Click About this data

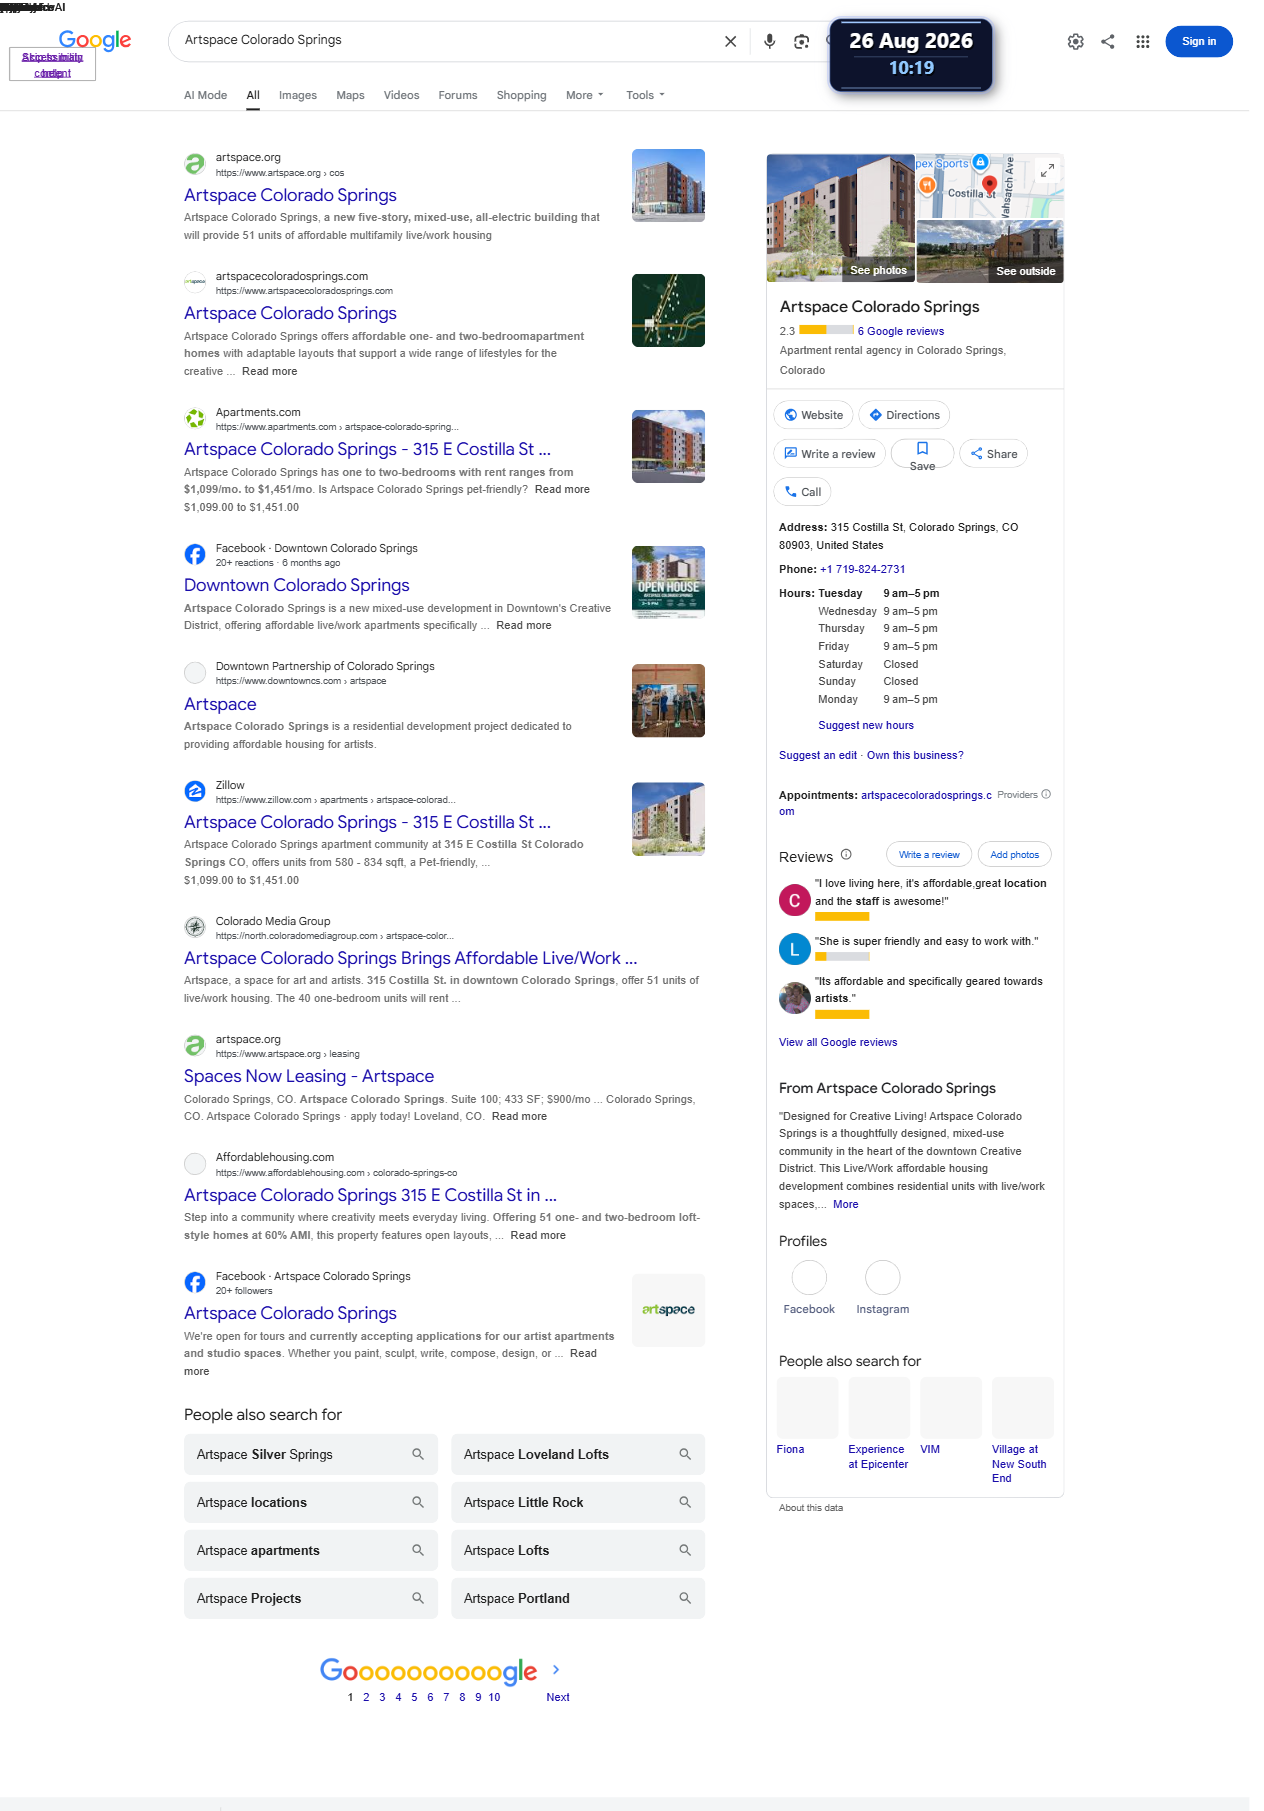click(x=811, y=1508)
